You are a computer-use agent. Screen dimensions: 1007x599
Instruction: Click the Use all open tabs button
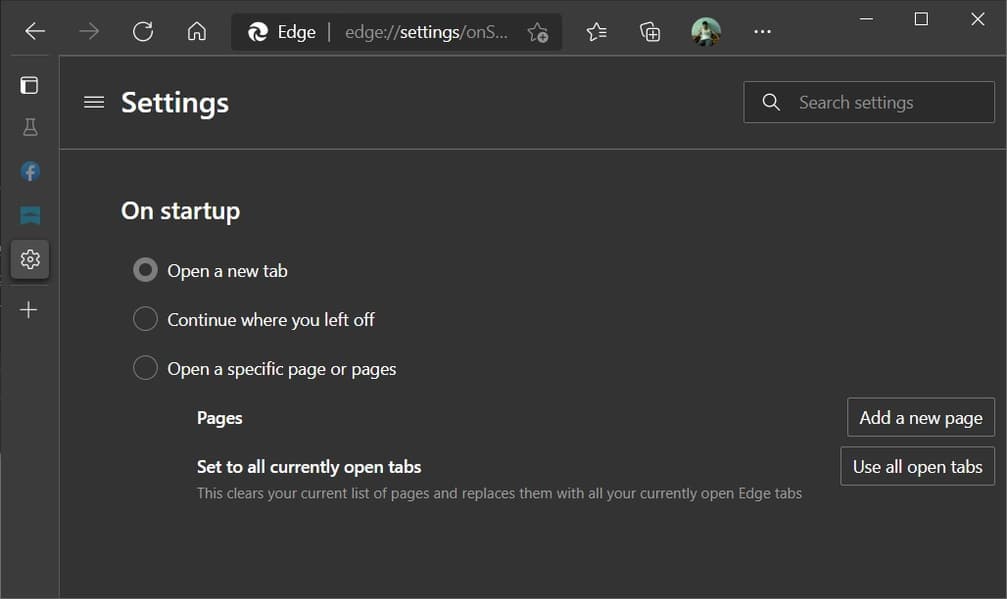point(917,466)
